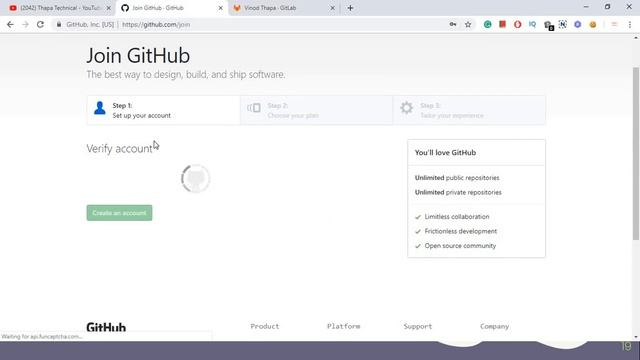The width and height of the screenshot is (640, 360).
Task: Restore down the Chrome window
Action: [x=607, y=7]
